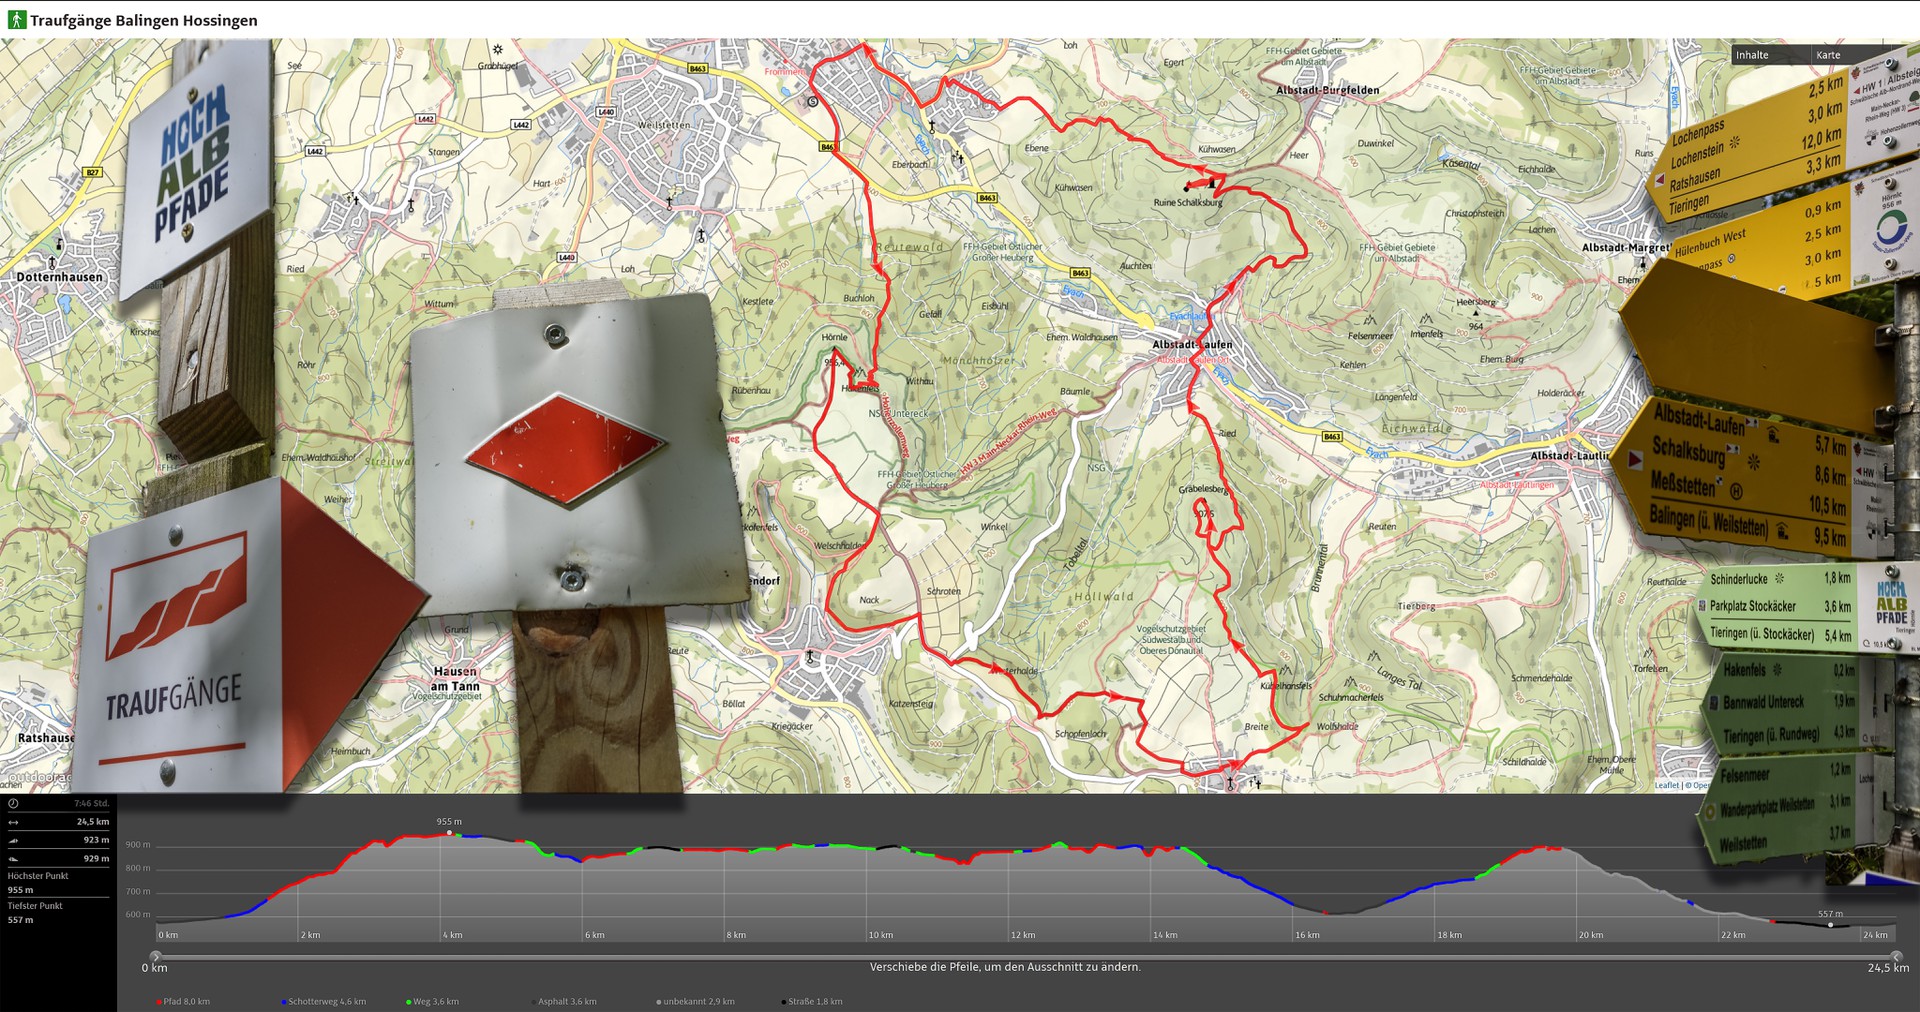This screenshot has height=1012, width=1920.
Task: Click the Asphalt 3,6 km legend entry
Action: [565, 1001]
